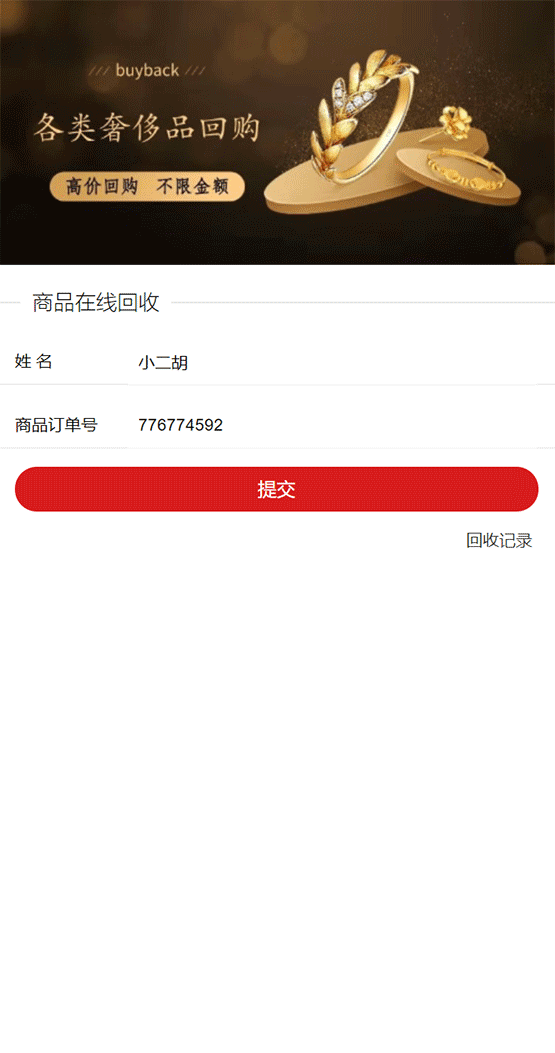Click the dotted divider right of 商品在线回收

pos(363,303)
